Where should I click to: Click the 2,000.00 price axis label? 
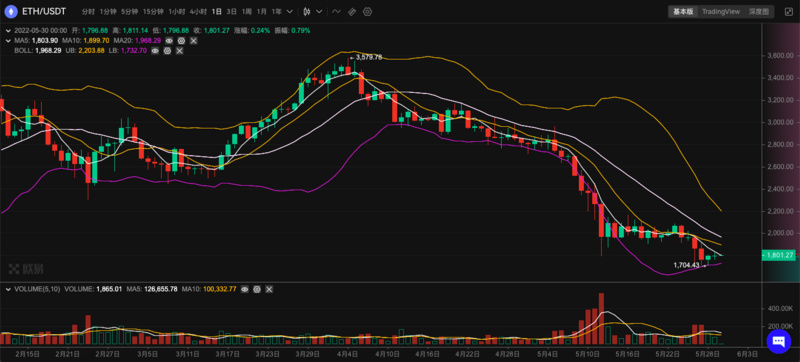tap(781, 233)
